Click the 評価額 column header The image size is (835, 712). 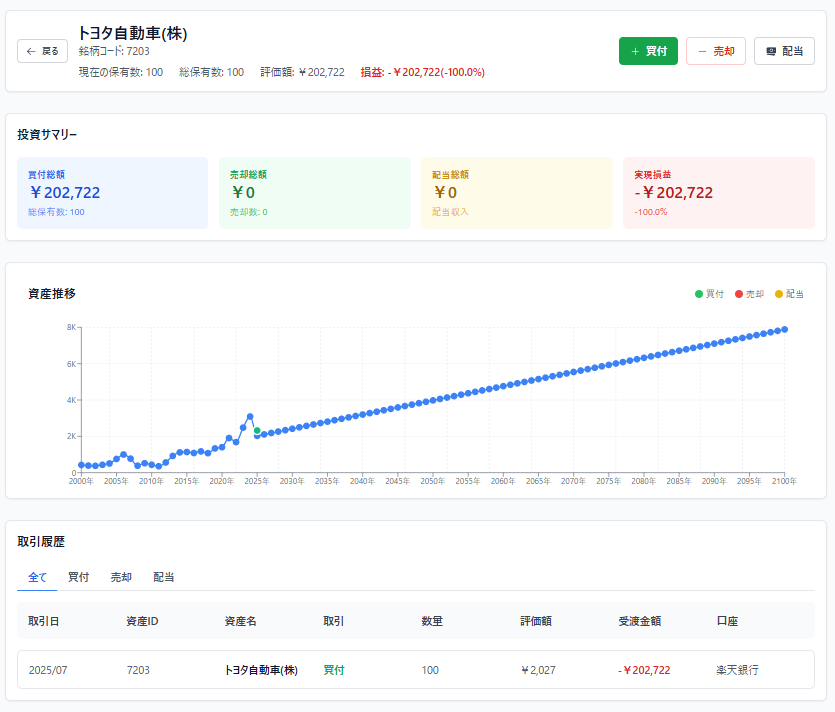click(x=536, y=621)
